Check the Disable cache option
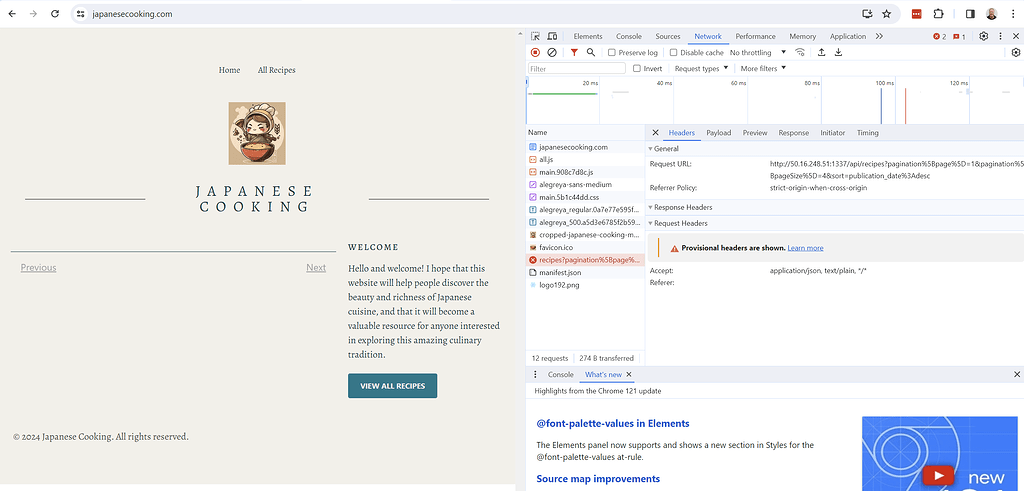The image size is (1024, 491). [x=674, y=52]
